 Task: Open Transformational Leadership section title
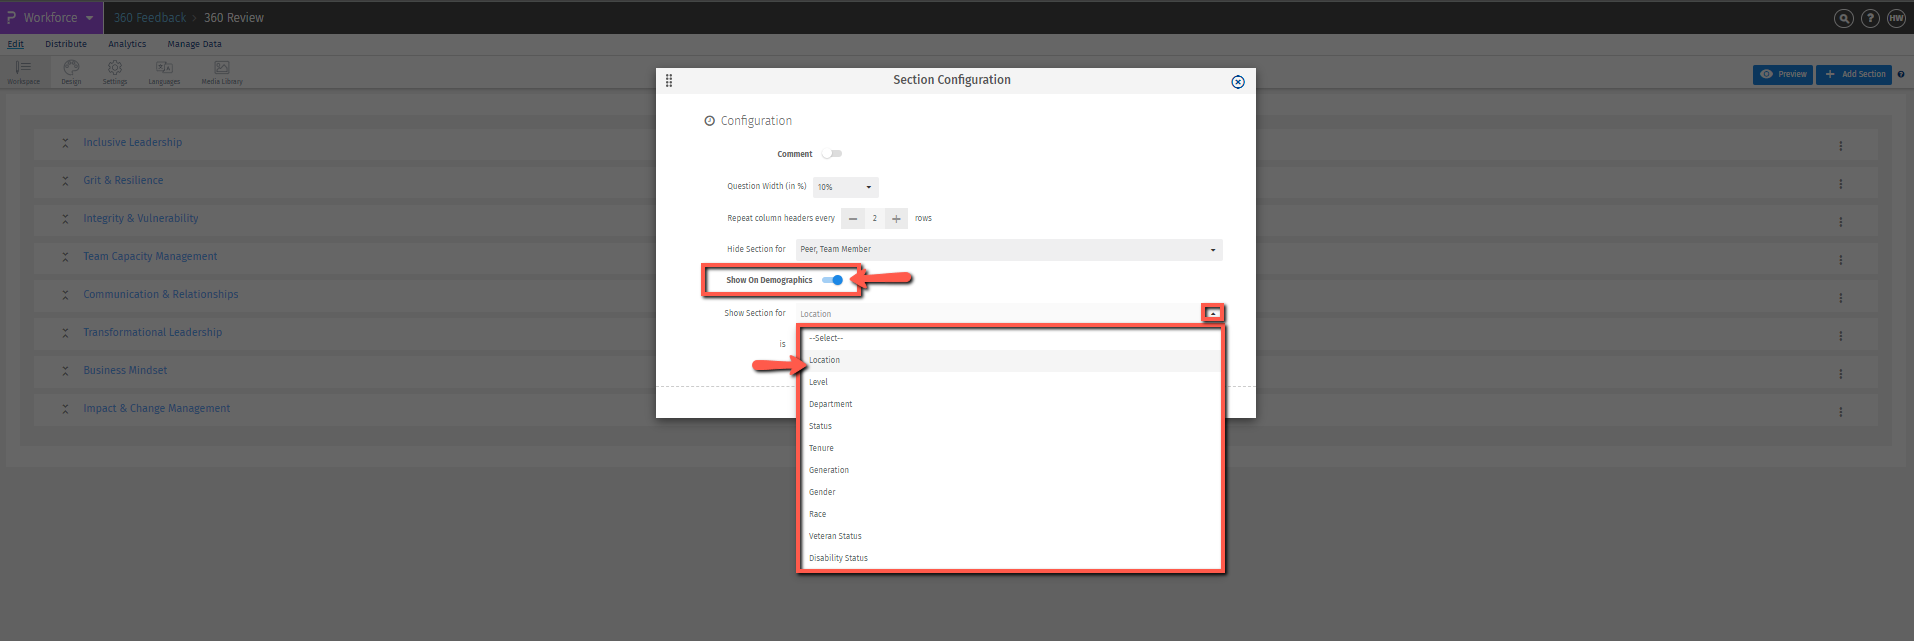153,332
